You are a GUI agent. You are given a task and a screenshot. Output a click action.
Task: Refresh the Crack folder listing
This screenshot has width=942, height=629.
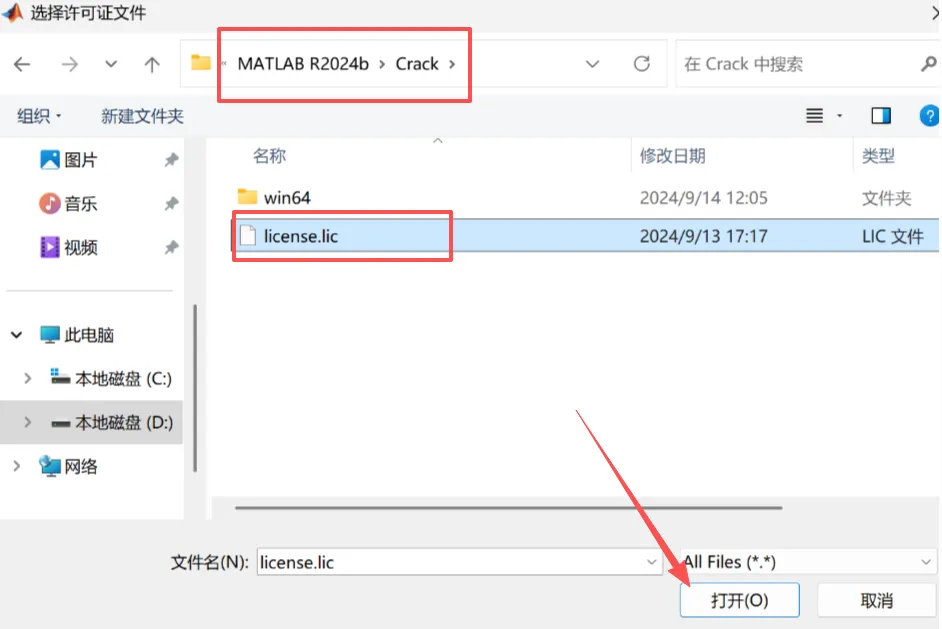642,64
